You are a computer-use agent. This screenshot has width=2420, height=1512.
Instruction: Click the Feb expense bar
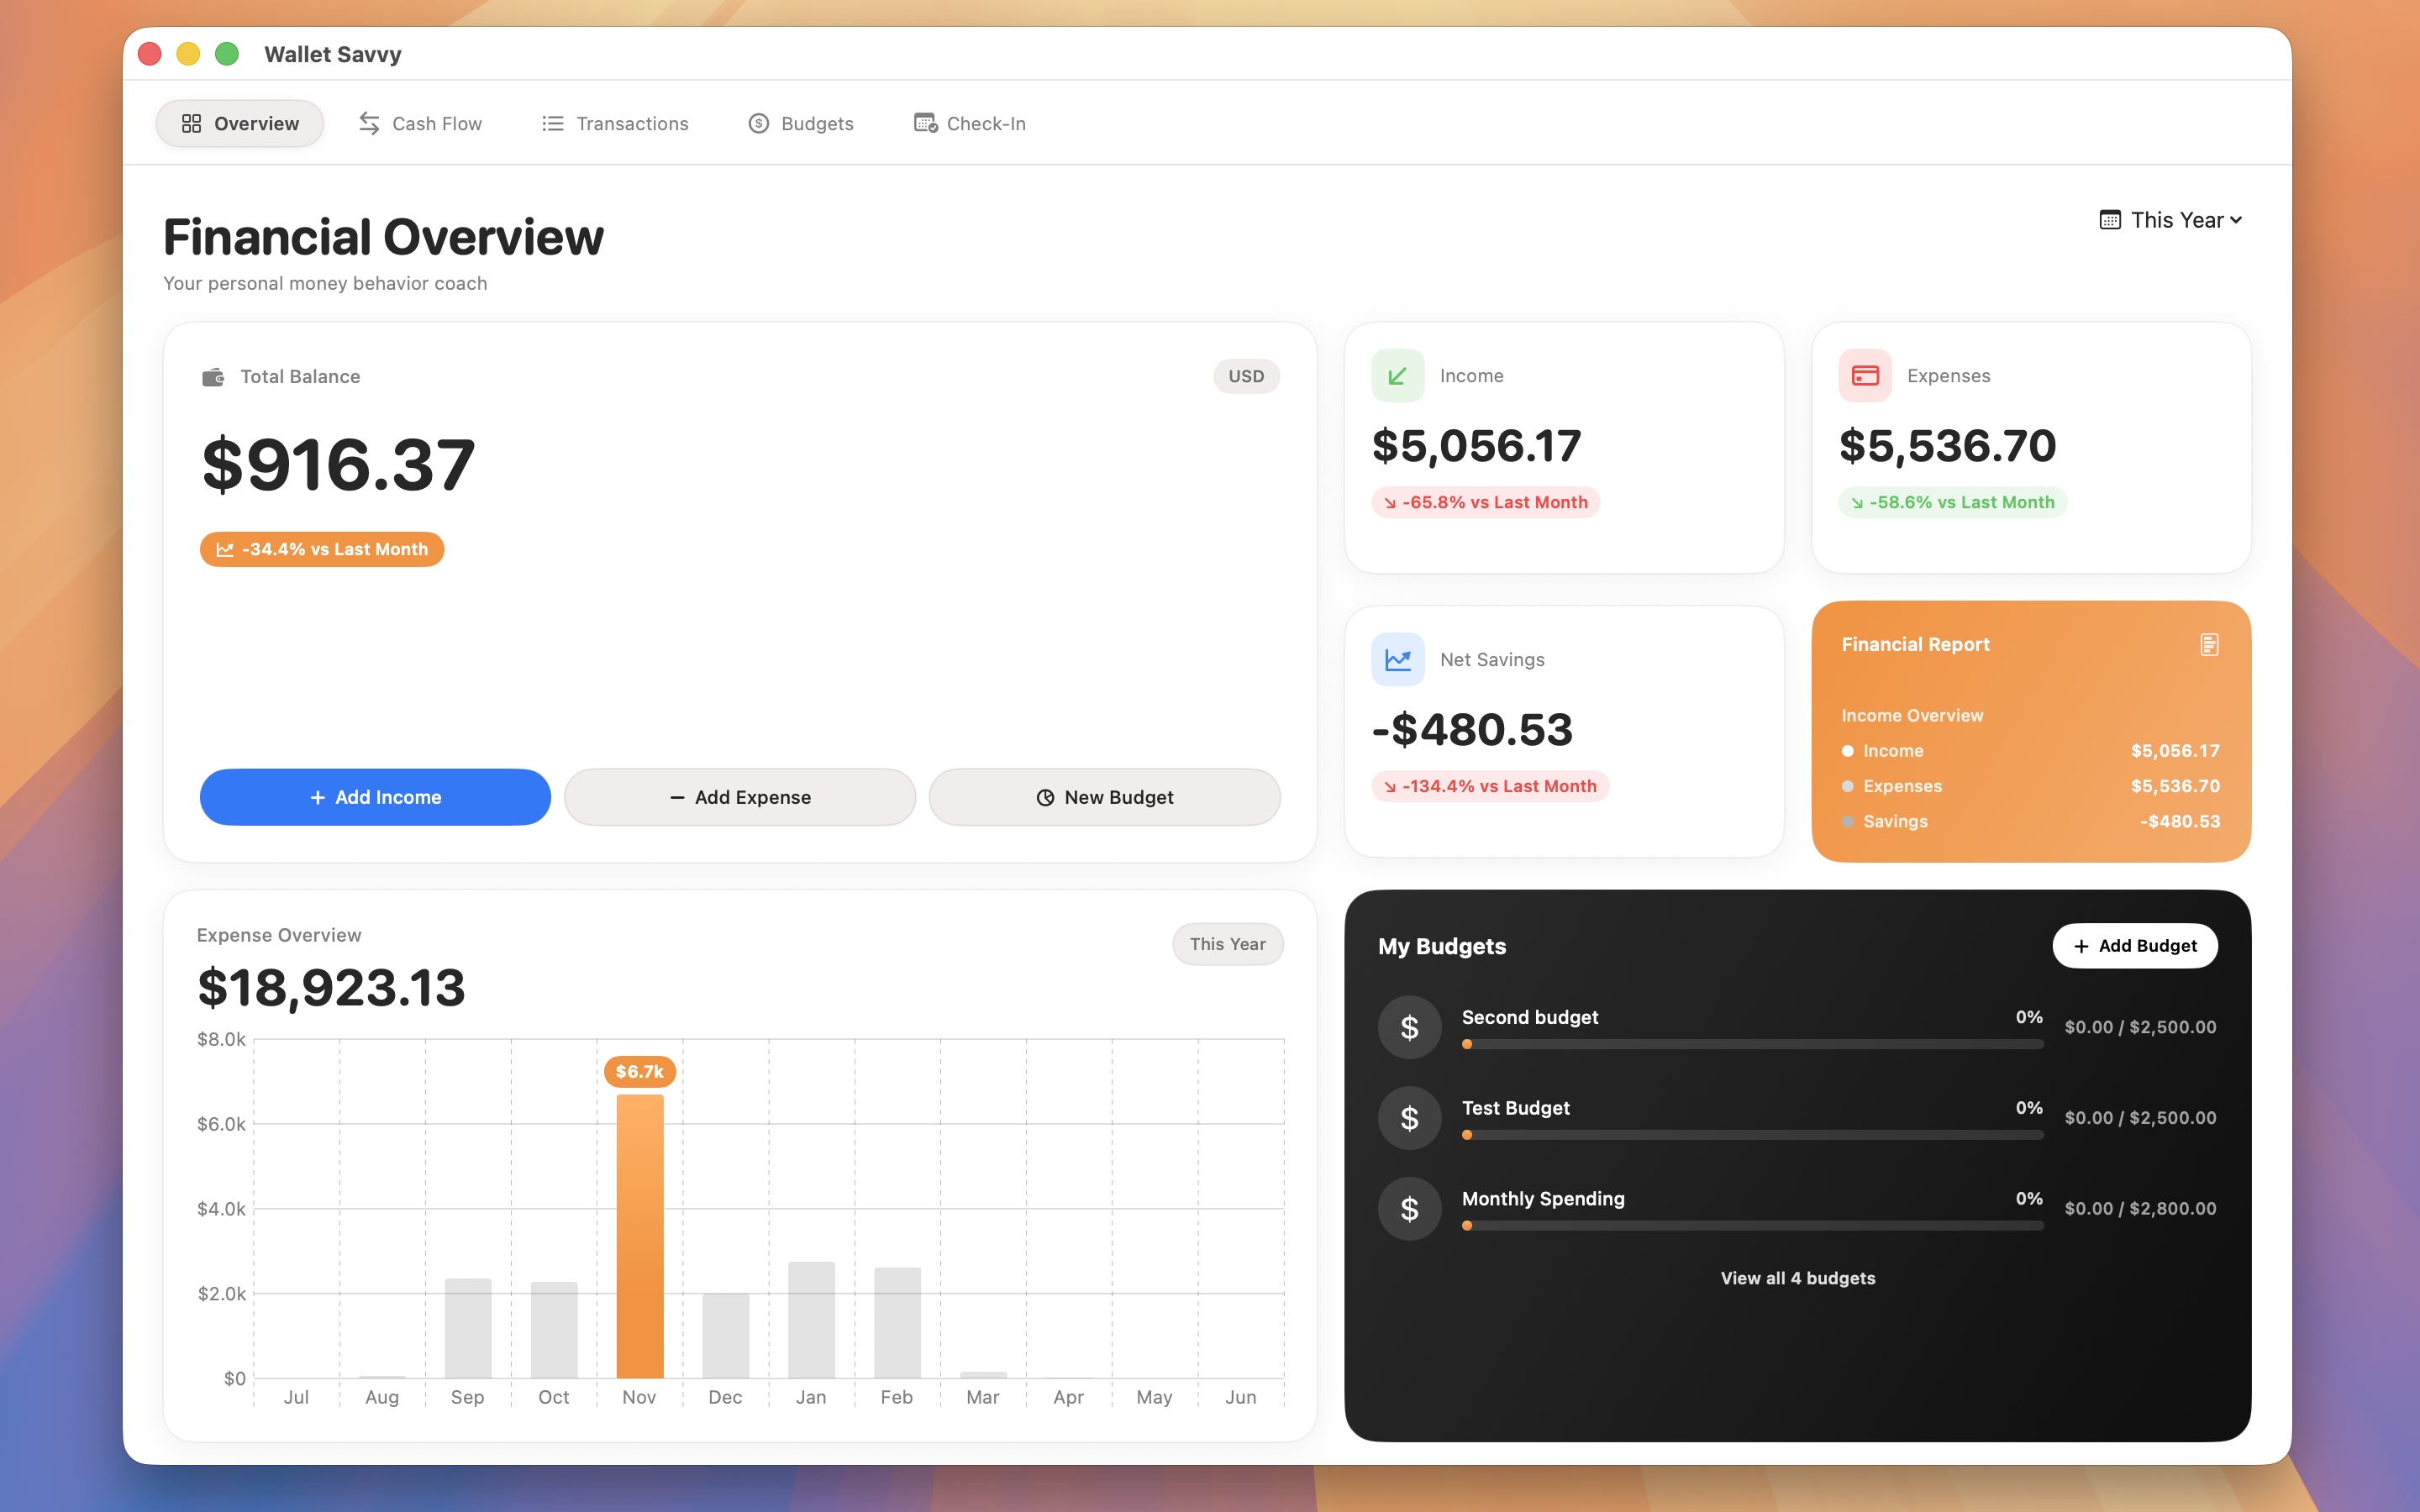(897, 1323)
